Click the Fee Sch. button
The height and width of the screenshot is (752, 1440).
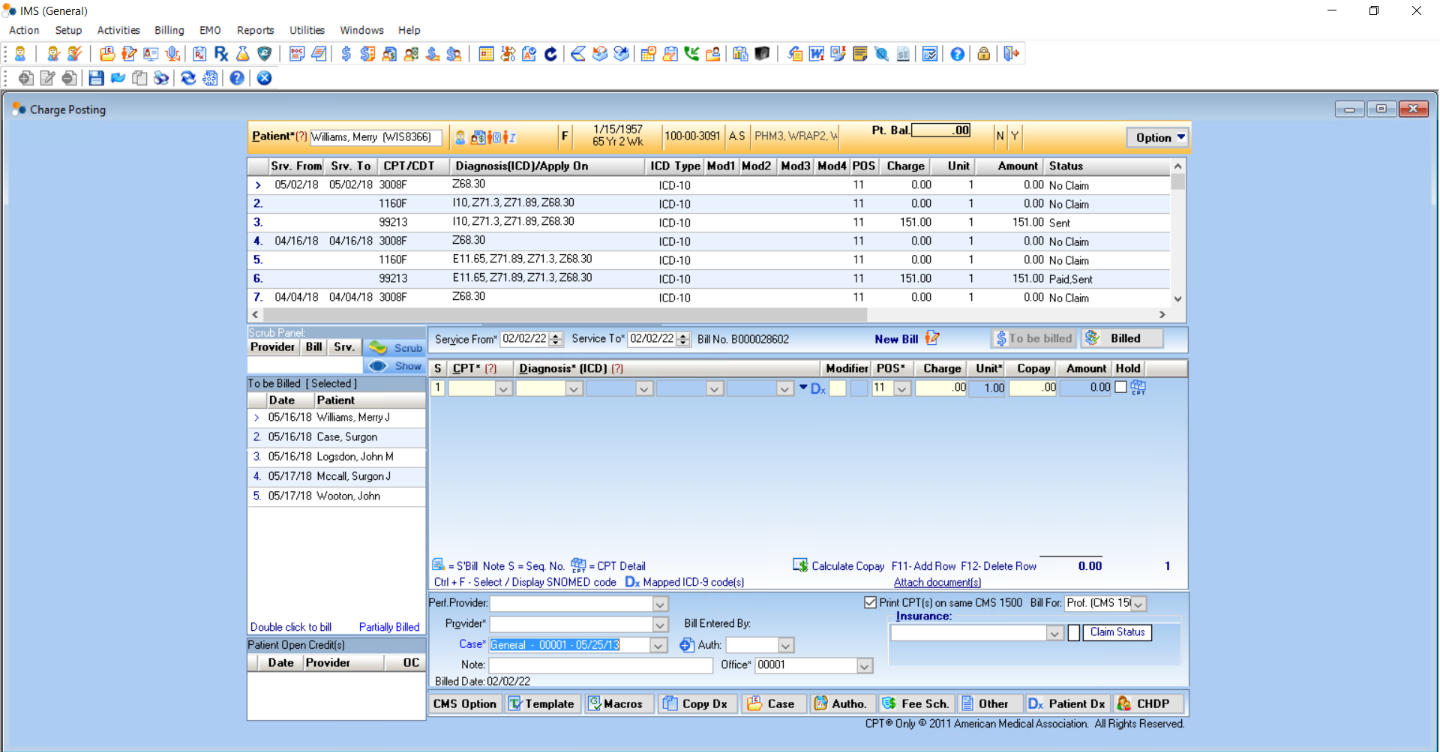916,704
